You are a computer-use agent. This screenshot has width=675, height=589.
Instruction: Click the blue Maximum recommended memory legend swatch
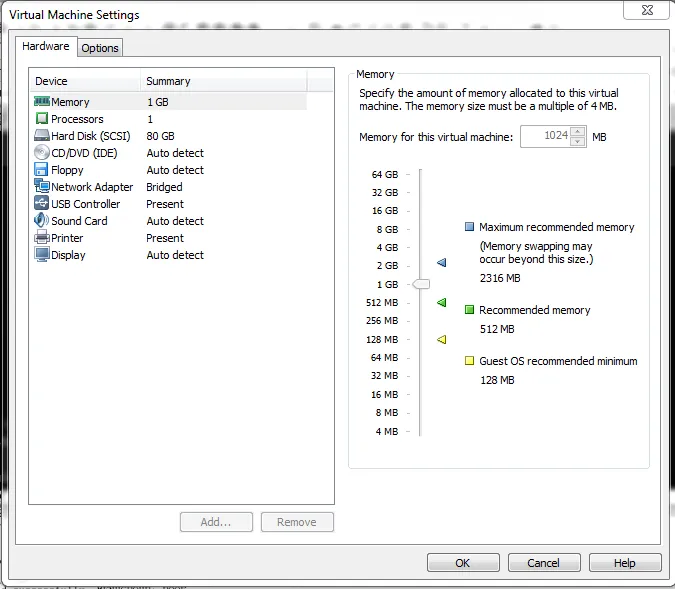coord(469,226)
